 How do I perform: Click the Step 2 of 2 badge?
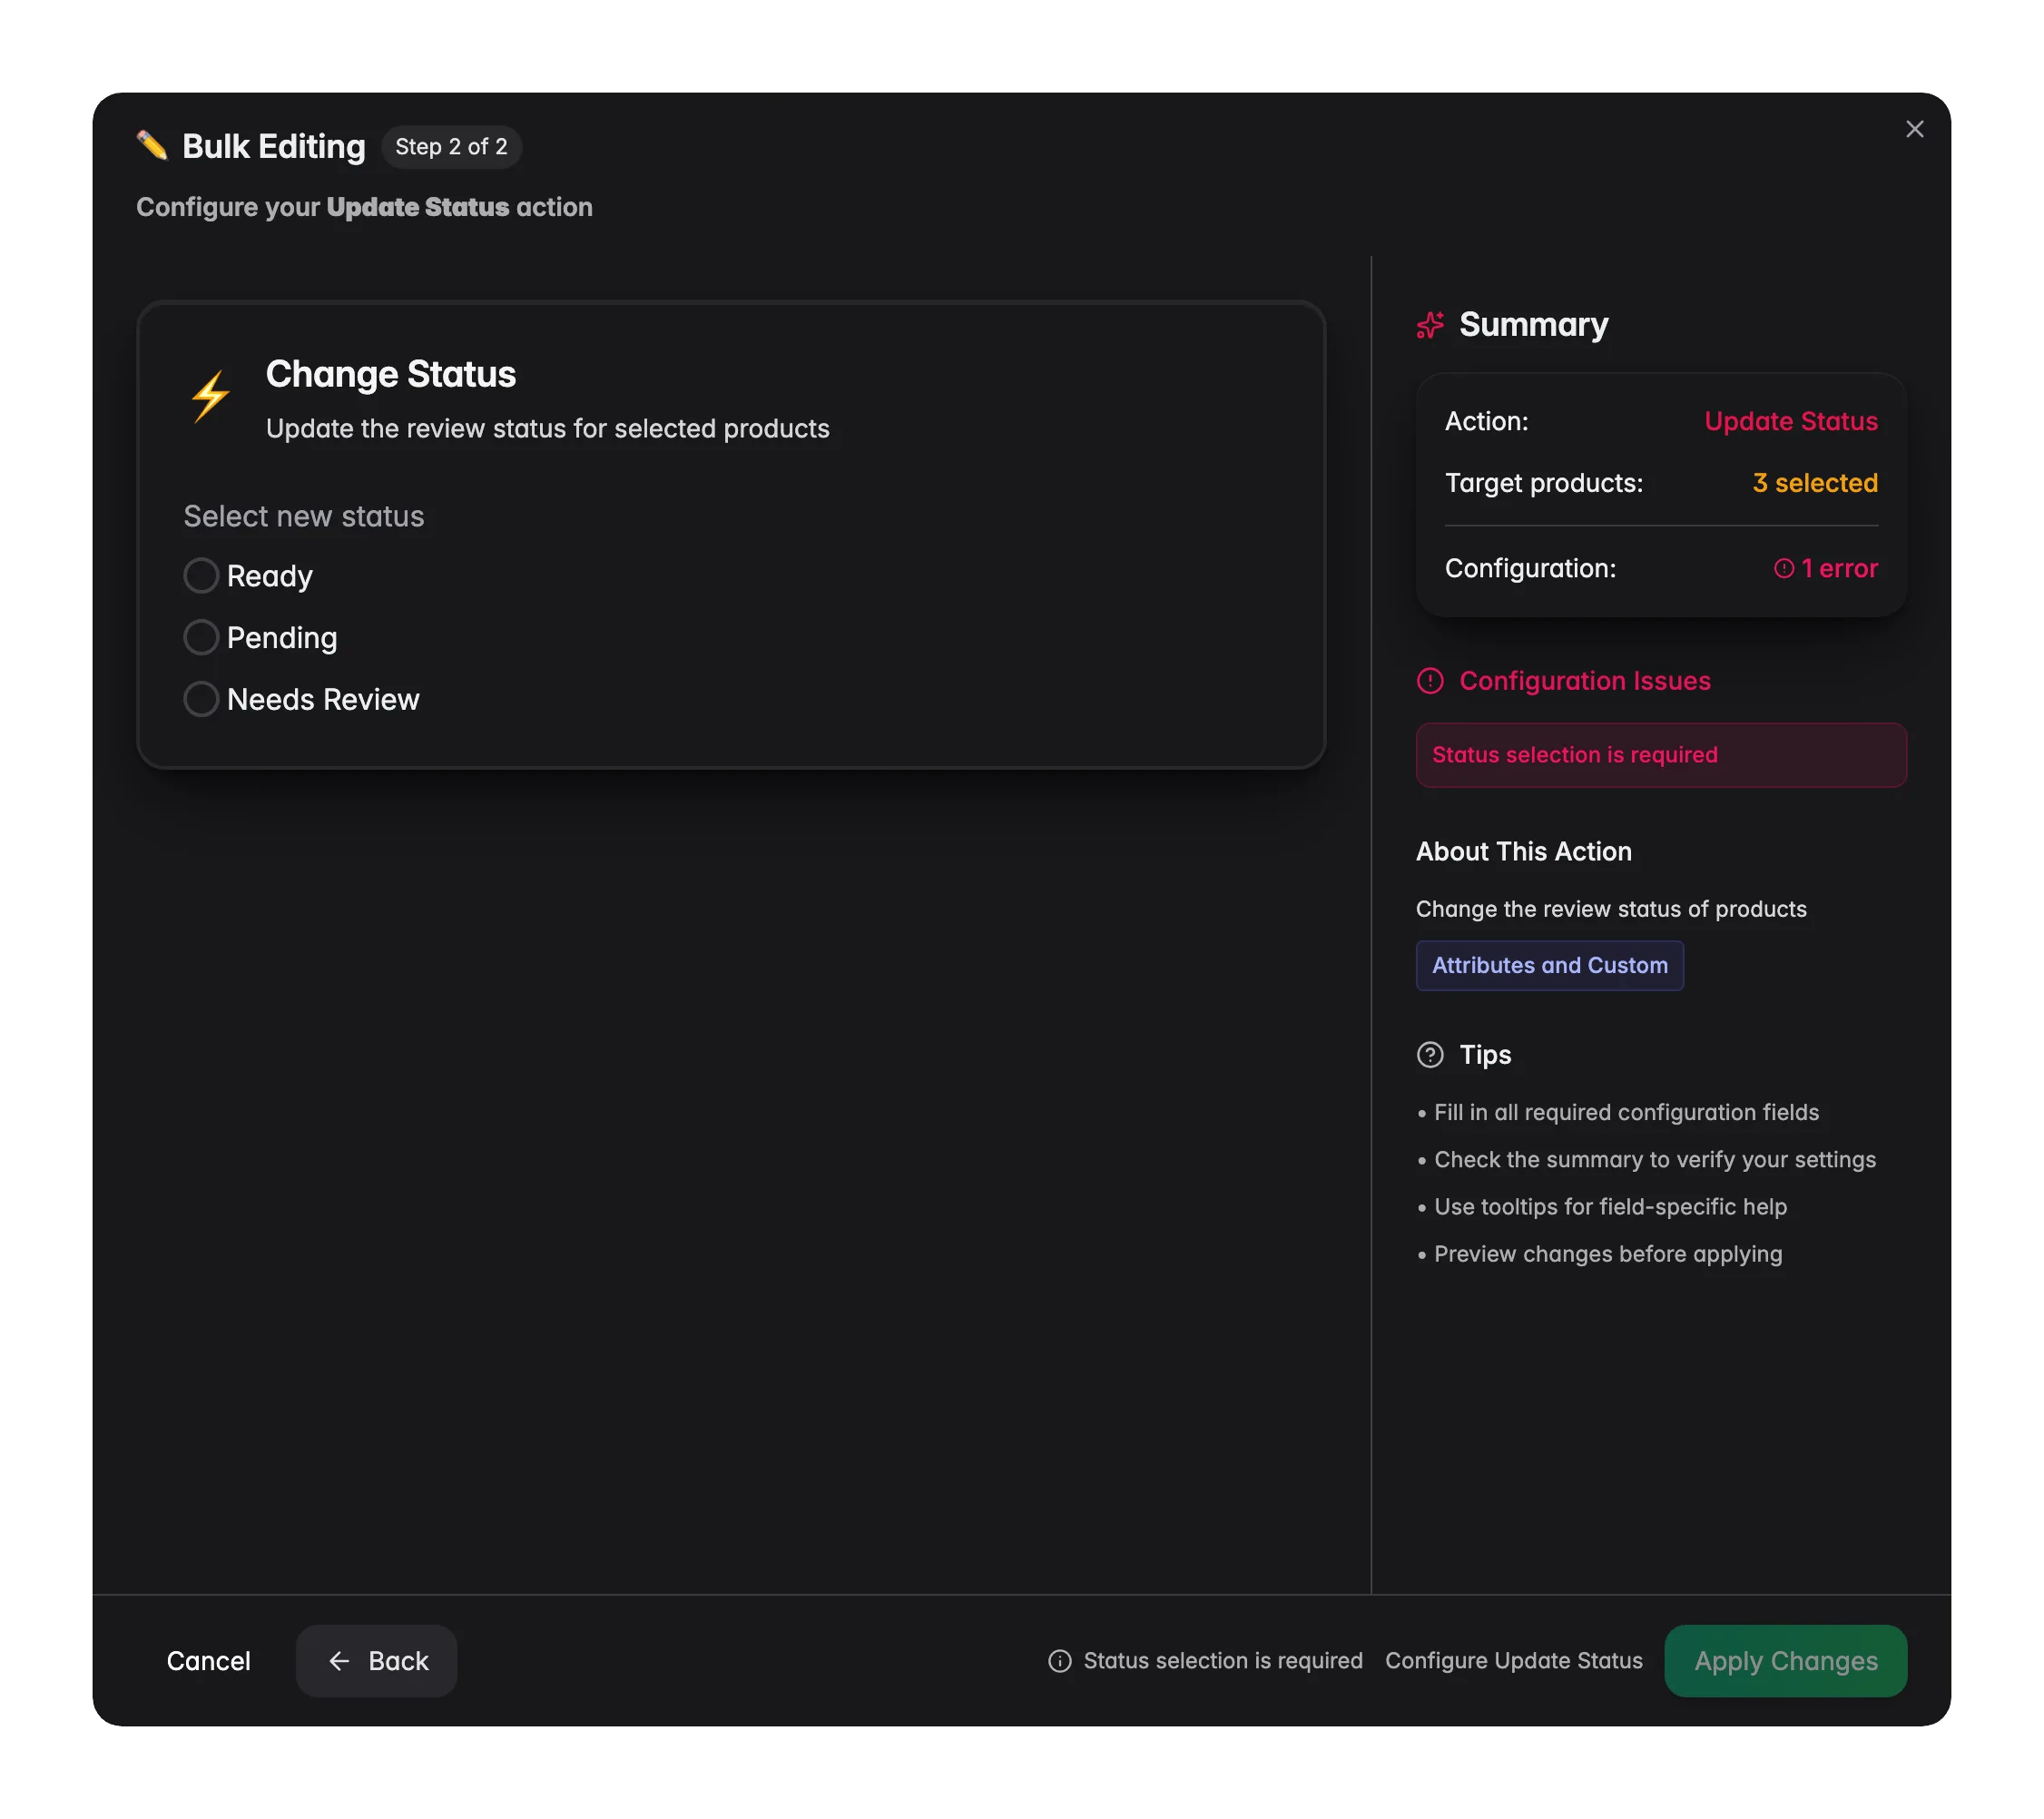[451, 147]
